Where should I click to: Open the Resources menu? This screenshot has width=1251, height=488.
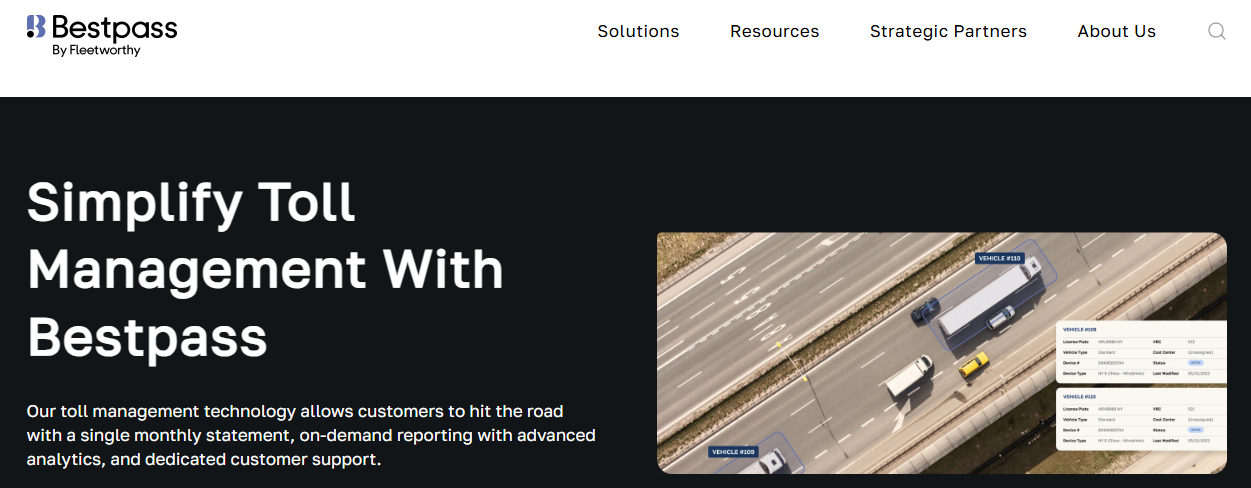click(774, 31)
